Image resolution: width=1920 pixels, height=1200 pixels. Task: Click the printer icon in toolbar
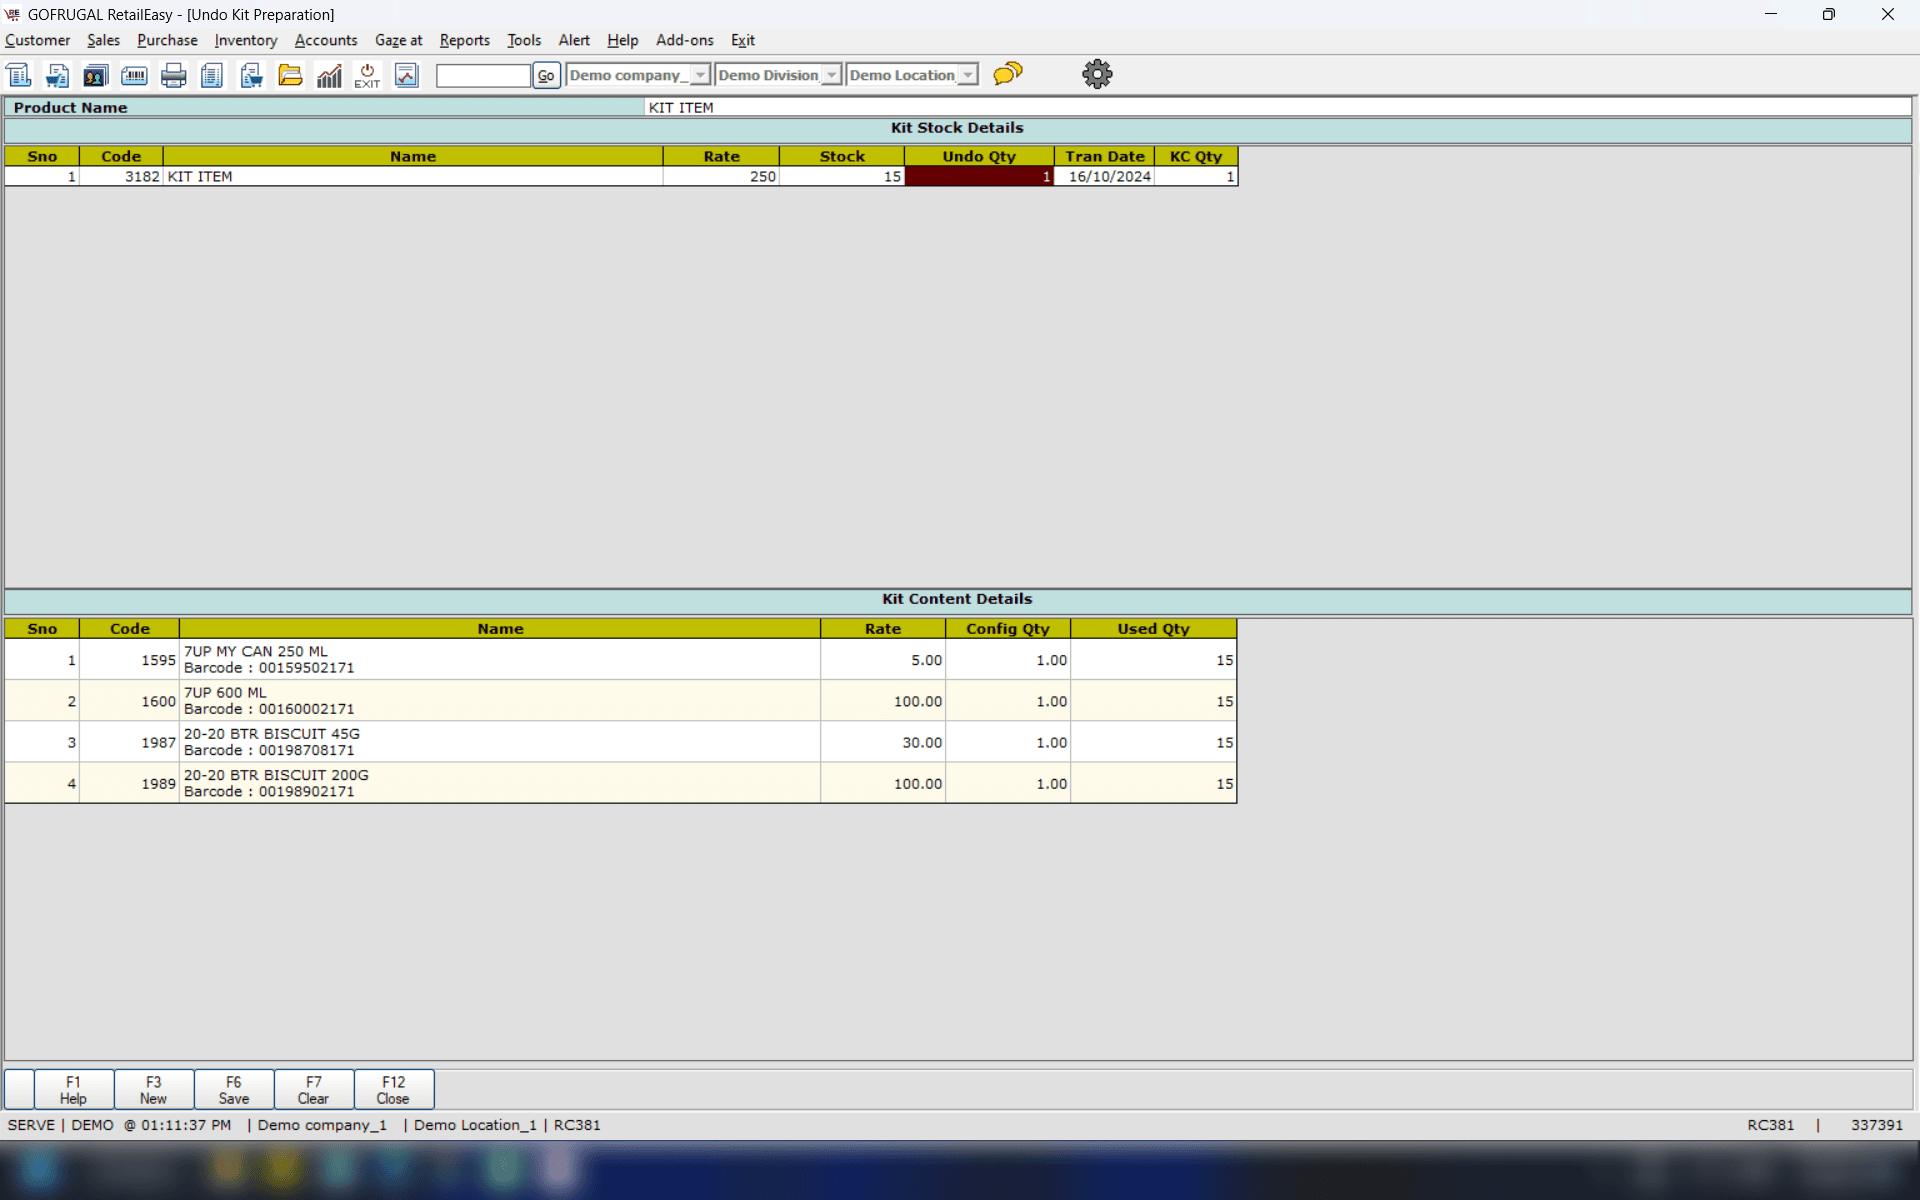[173, 75]
